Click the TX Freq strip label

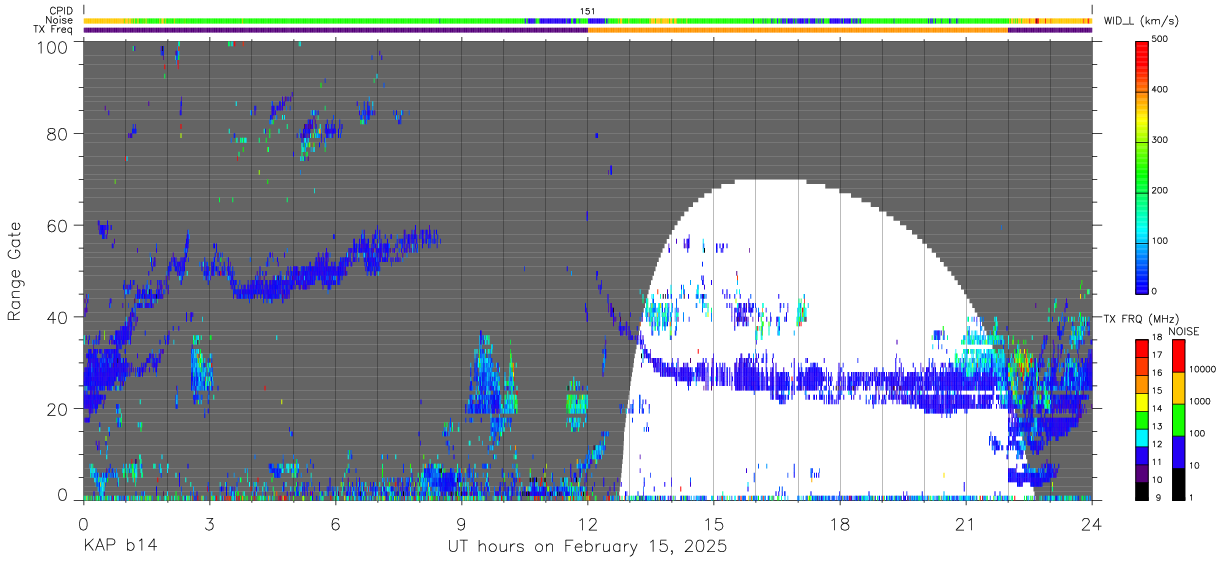(x=54, y=29)
